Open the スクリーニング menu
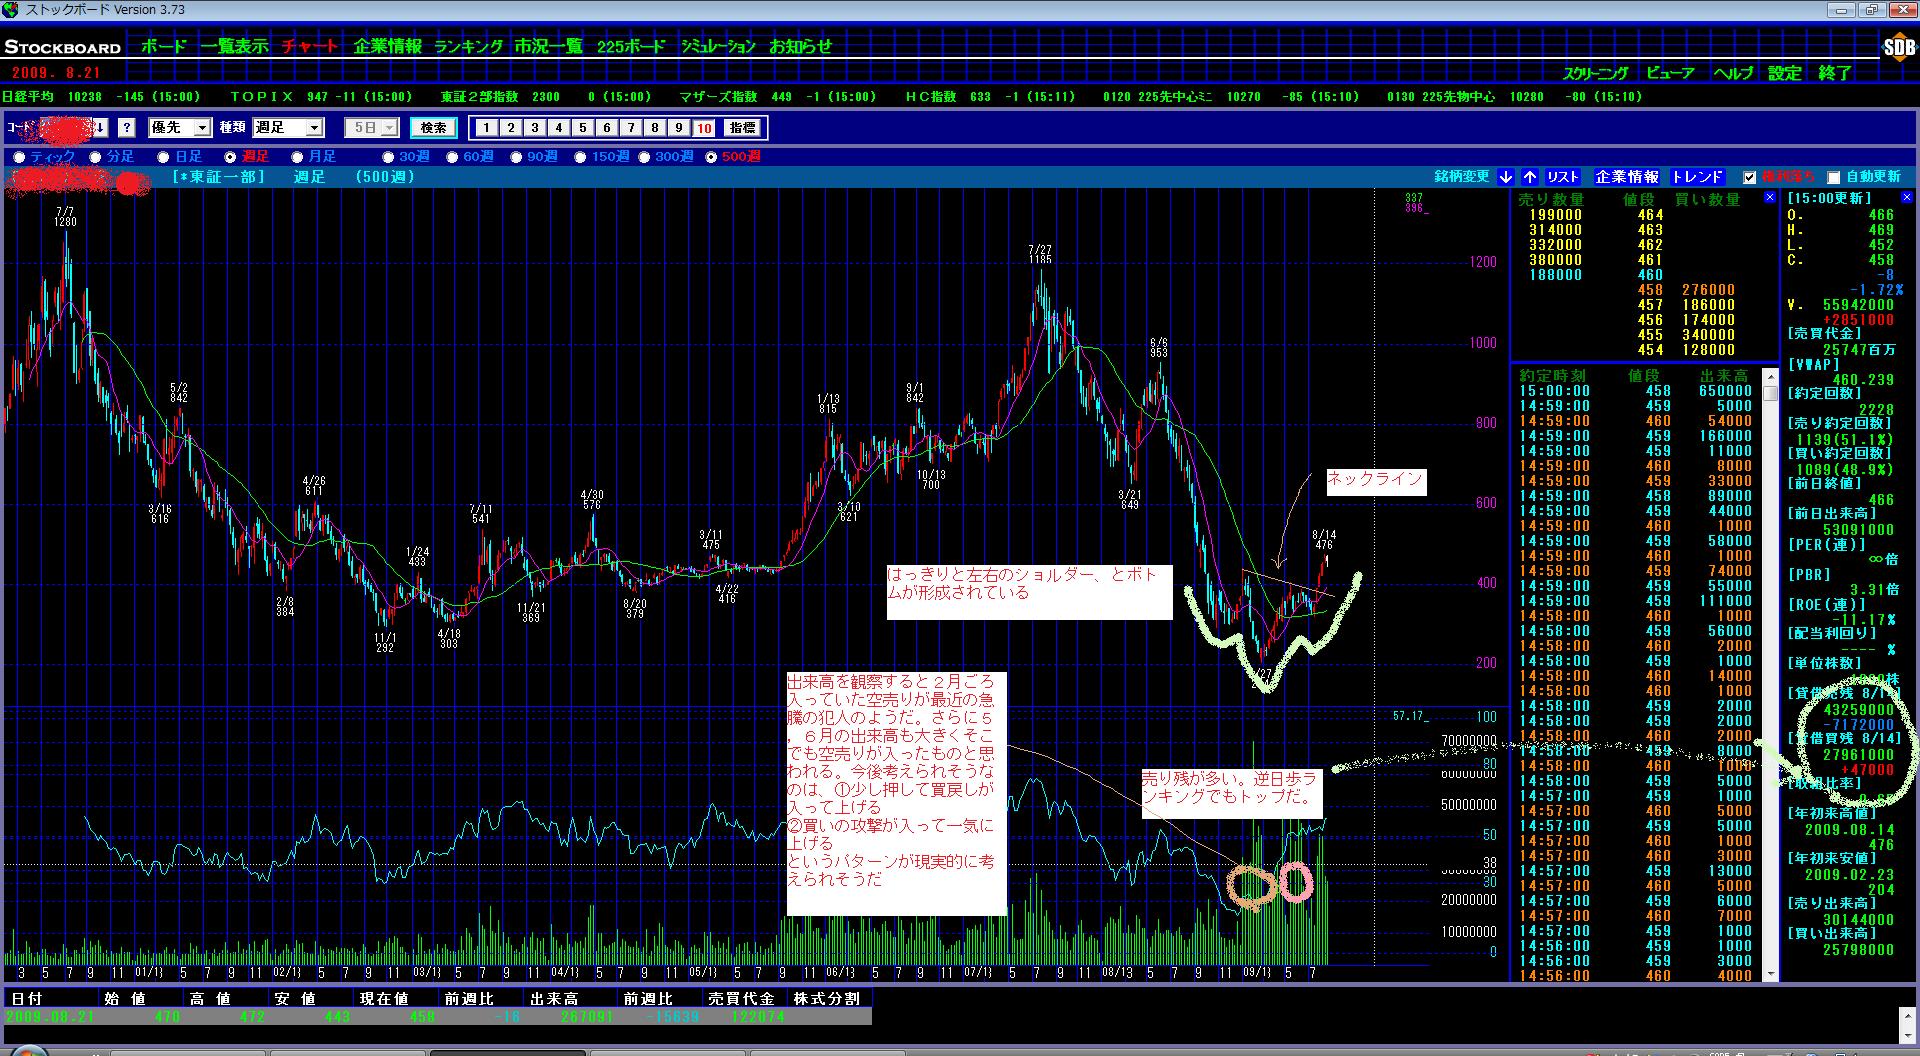 [1595, 73]
